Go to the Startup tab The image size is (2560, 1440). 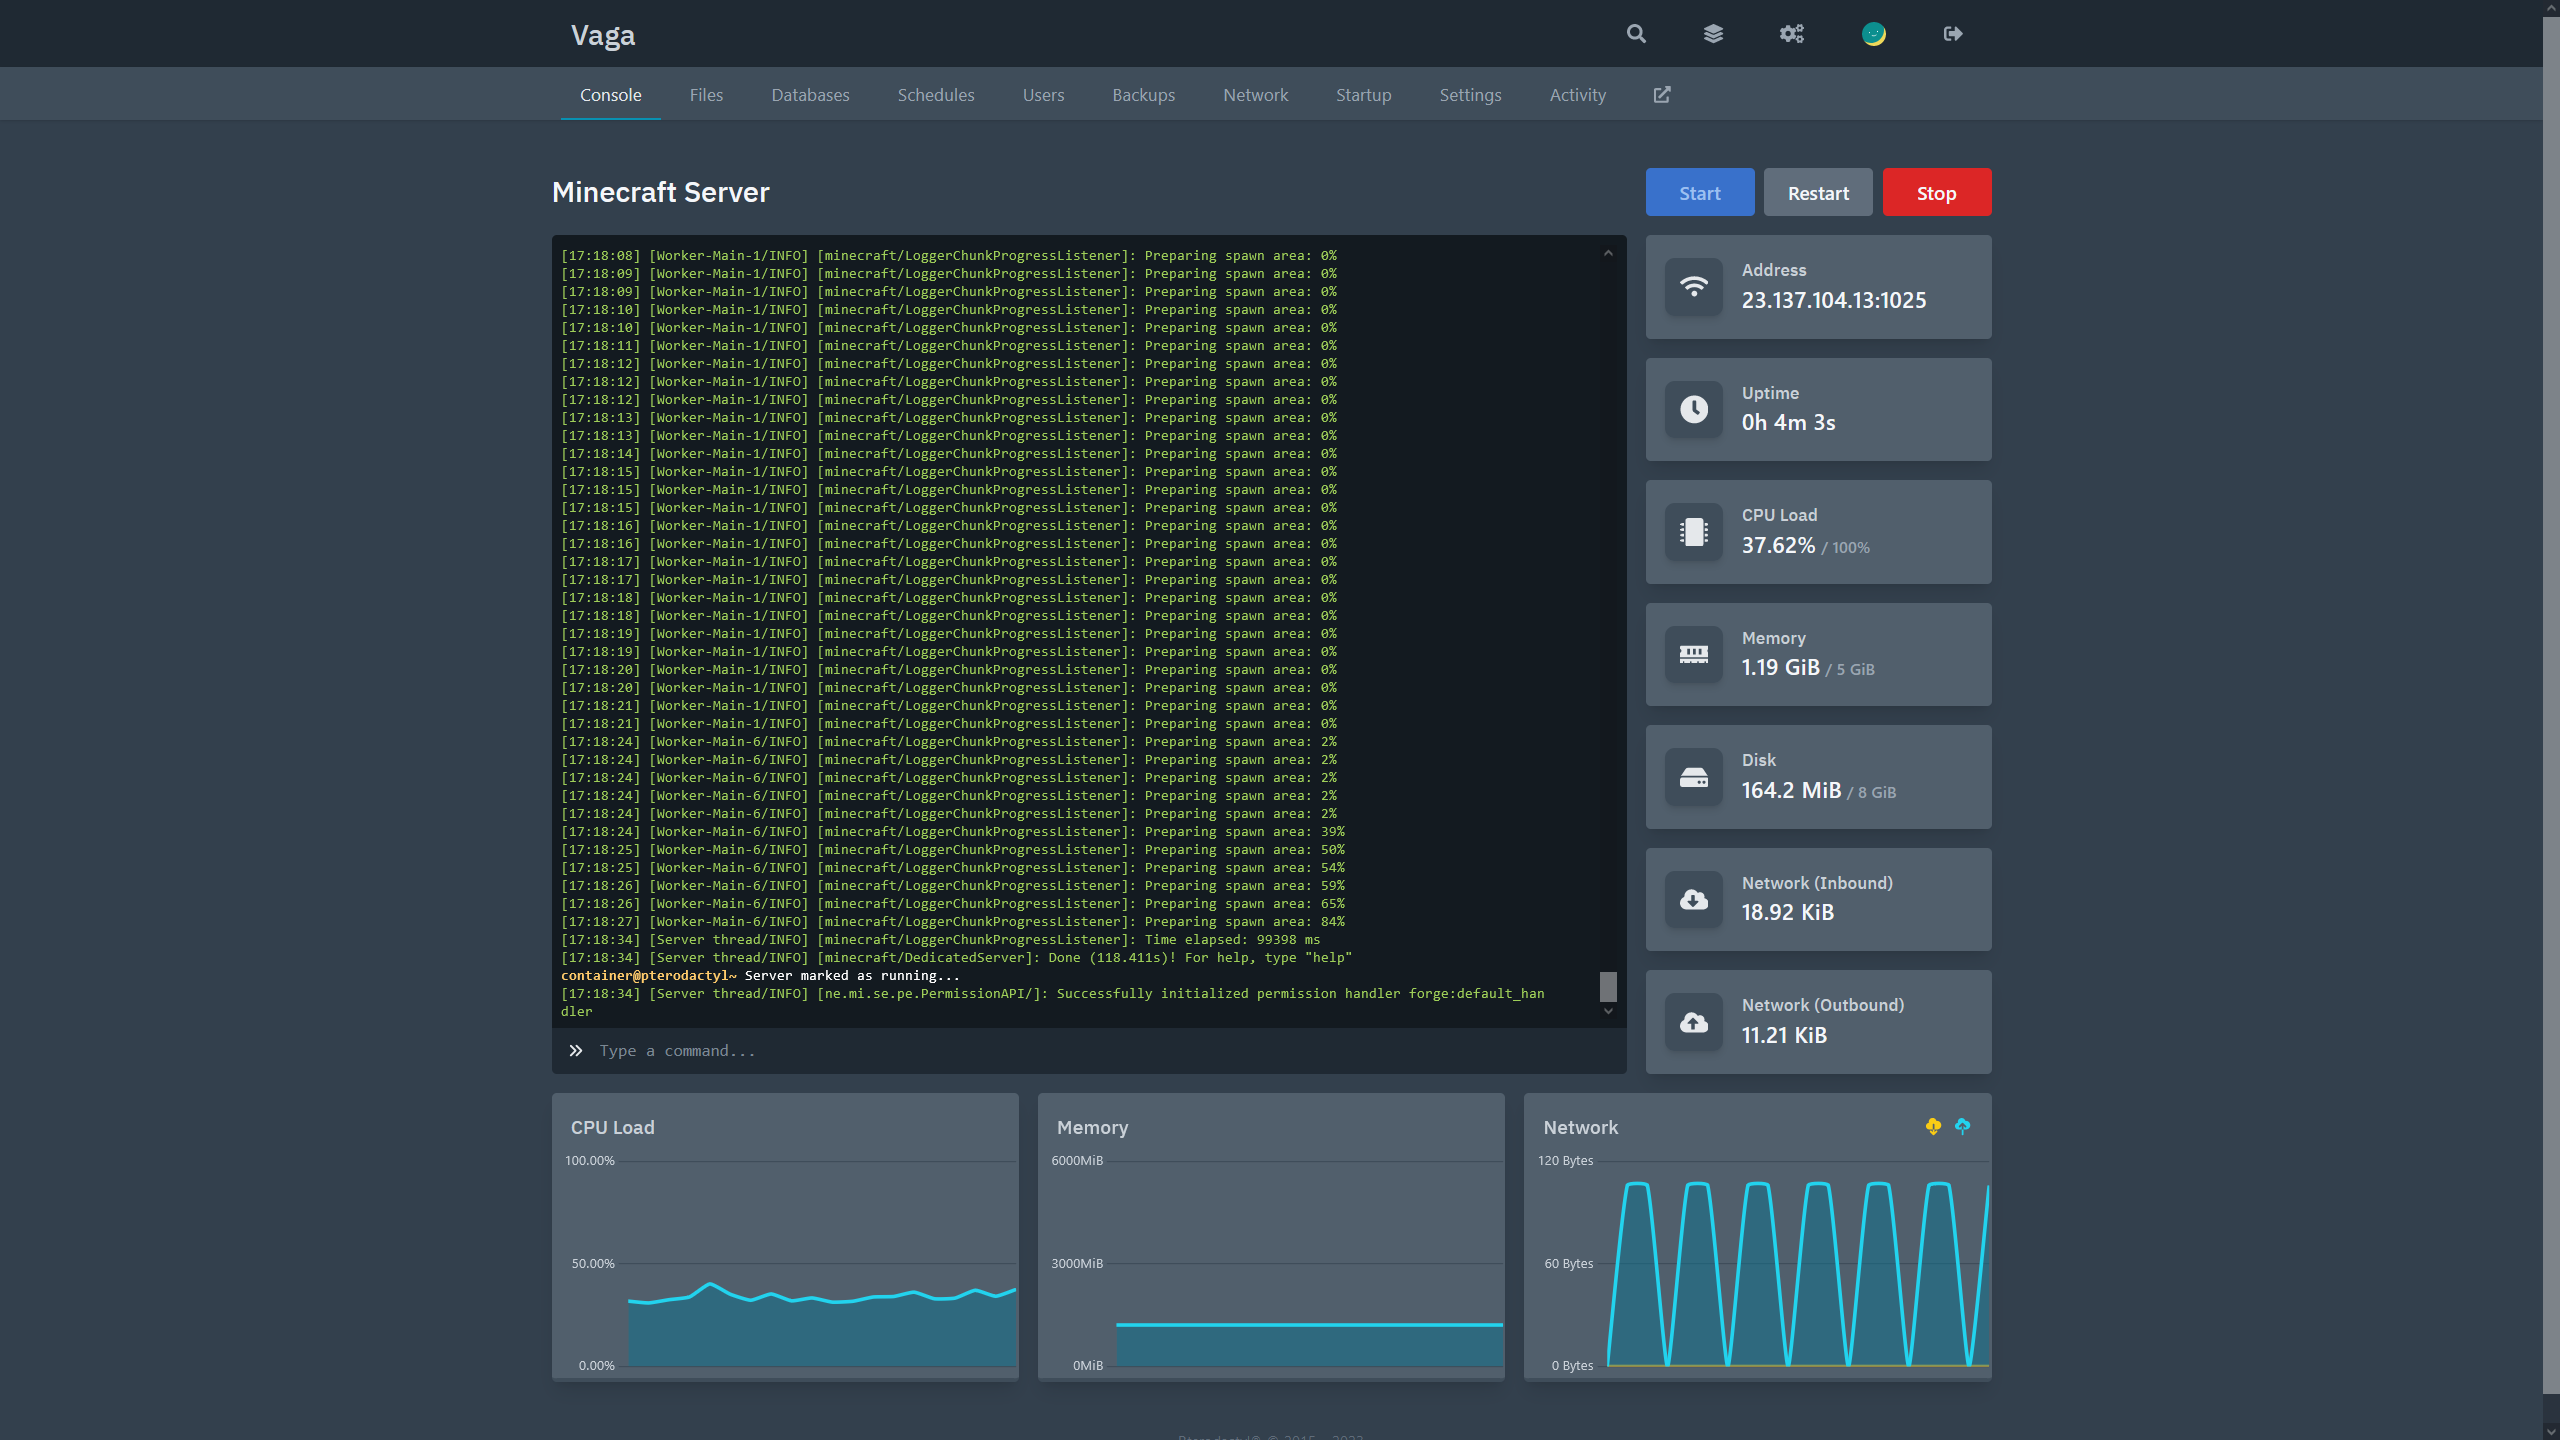tap(1363, 95)
